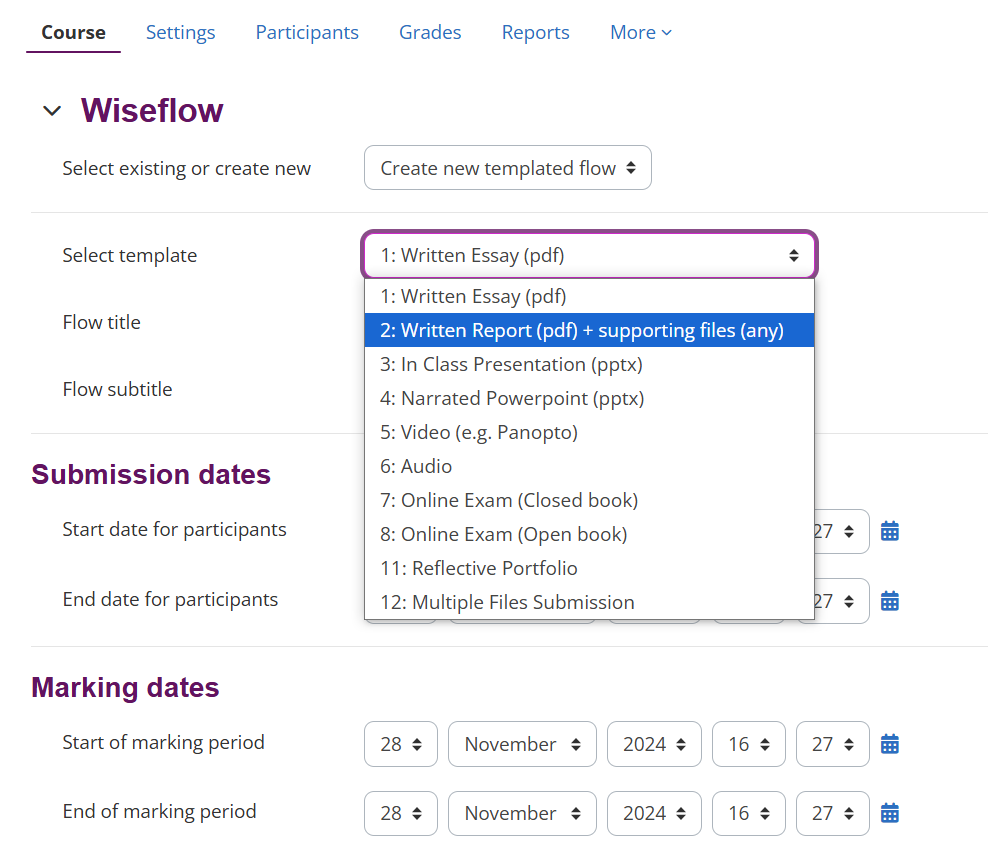Open minute dropdown for End date for participants

[842, 601]
